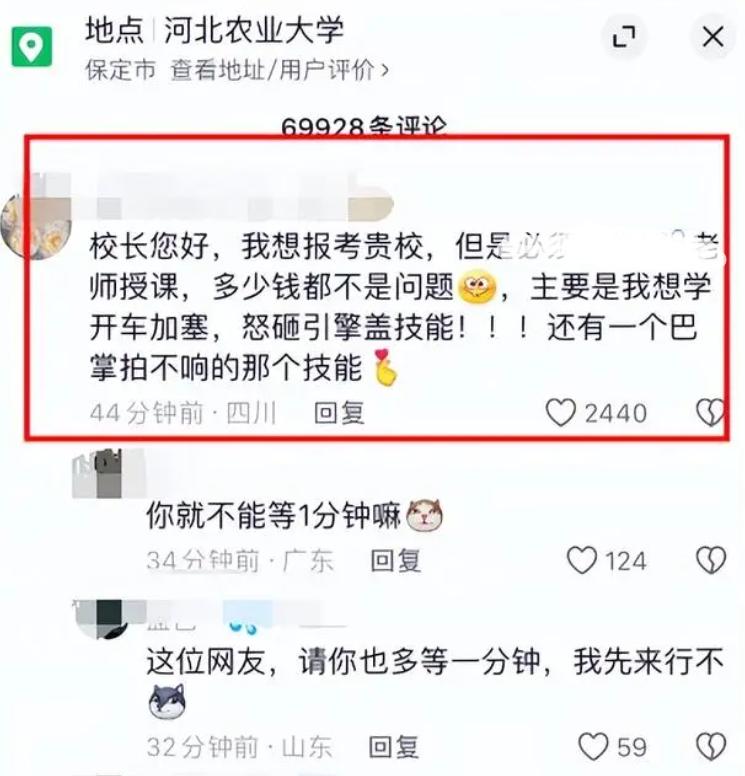The width and height of the screenshot is (745, 776).
Task: Reply to the comment from 四川
Action: click(x=340, y=413)
